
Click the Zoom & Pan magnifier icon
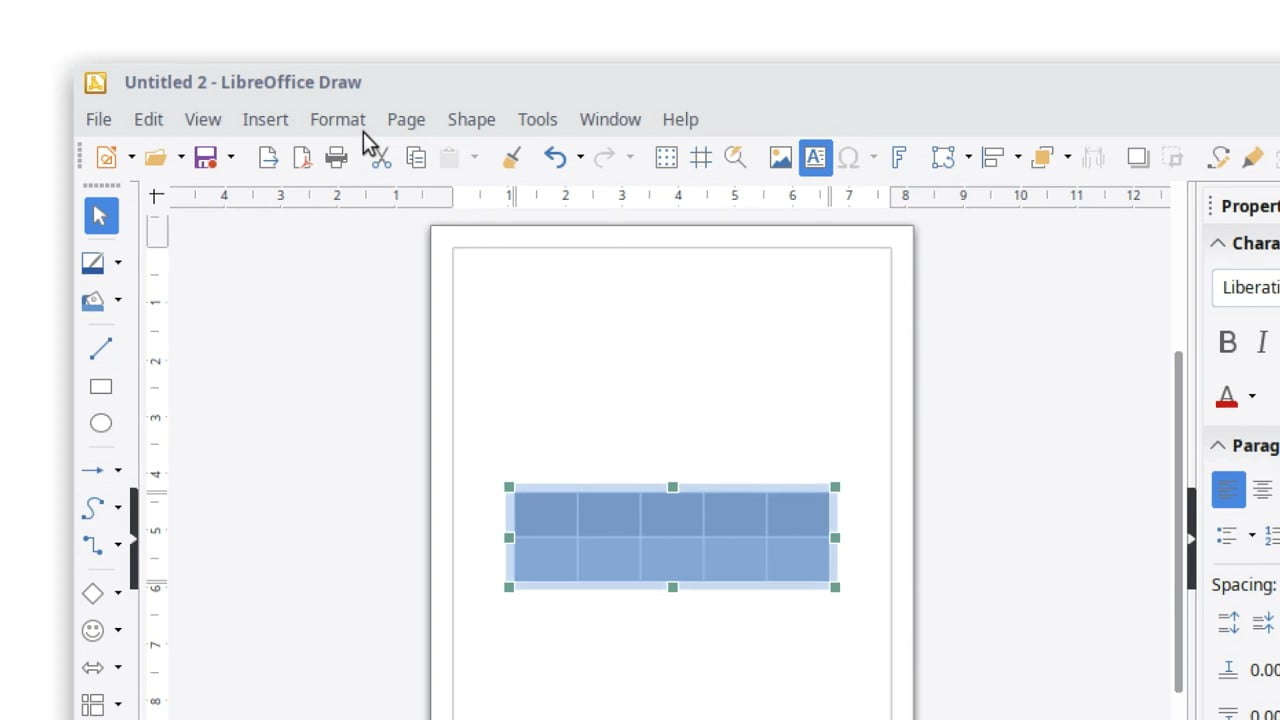pyautogui.click(x=735, y=157)
